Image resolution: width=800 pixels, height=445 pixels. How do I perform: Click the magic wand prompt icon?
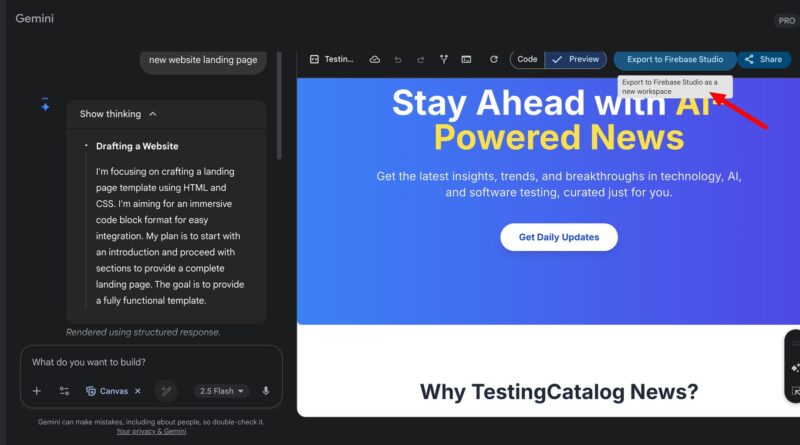(x=166, y=391)
